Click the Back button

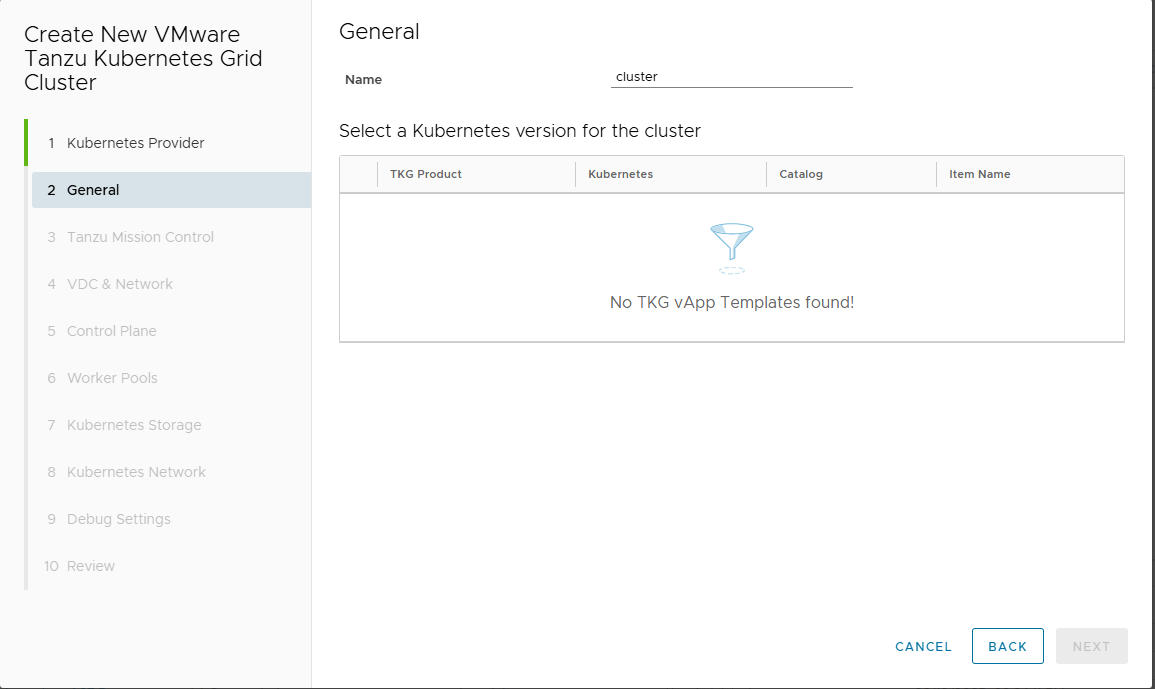pyautogui.click(x=1008, y=646)
